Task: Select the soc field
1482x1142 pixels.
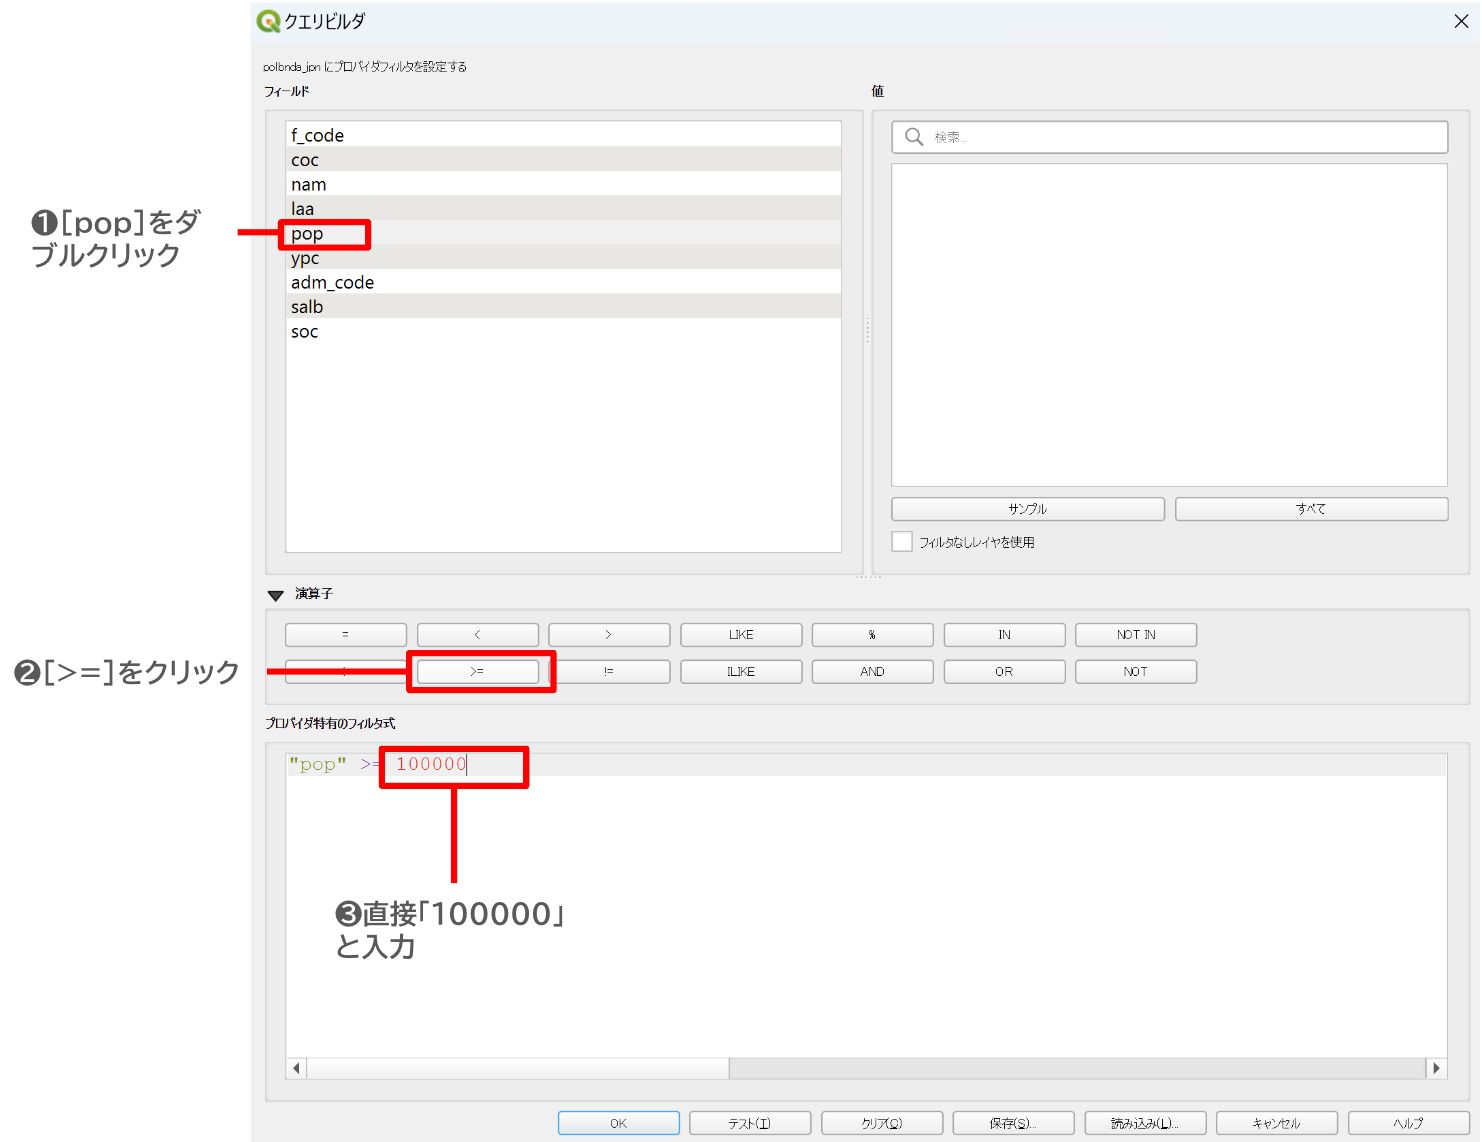Action: [x=563, y=331]
